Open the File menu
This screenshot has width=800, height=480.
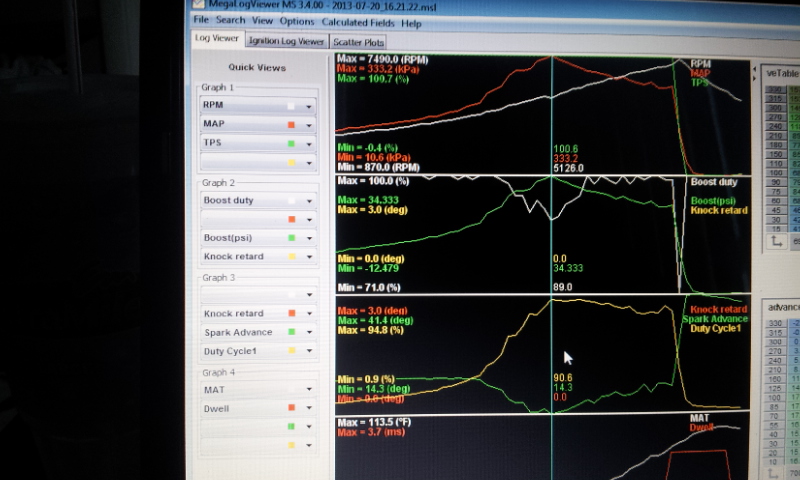click(201, 19)
